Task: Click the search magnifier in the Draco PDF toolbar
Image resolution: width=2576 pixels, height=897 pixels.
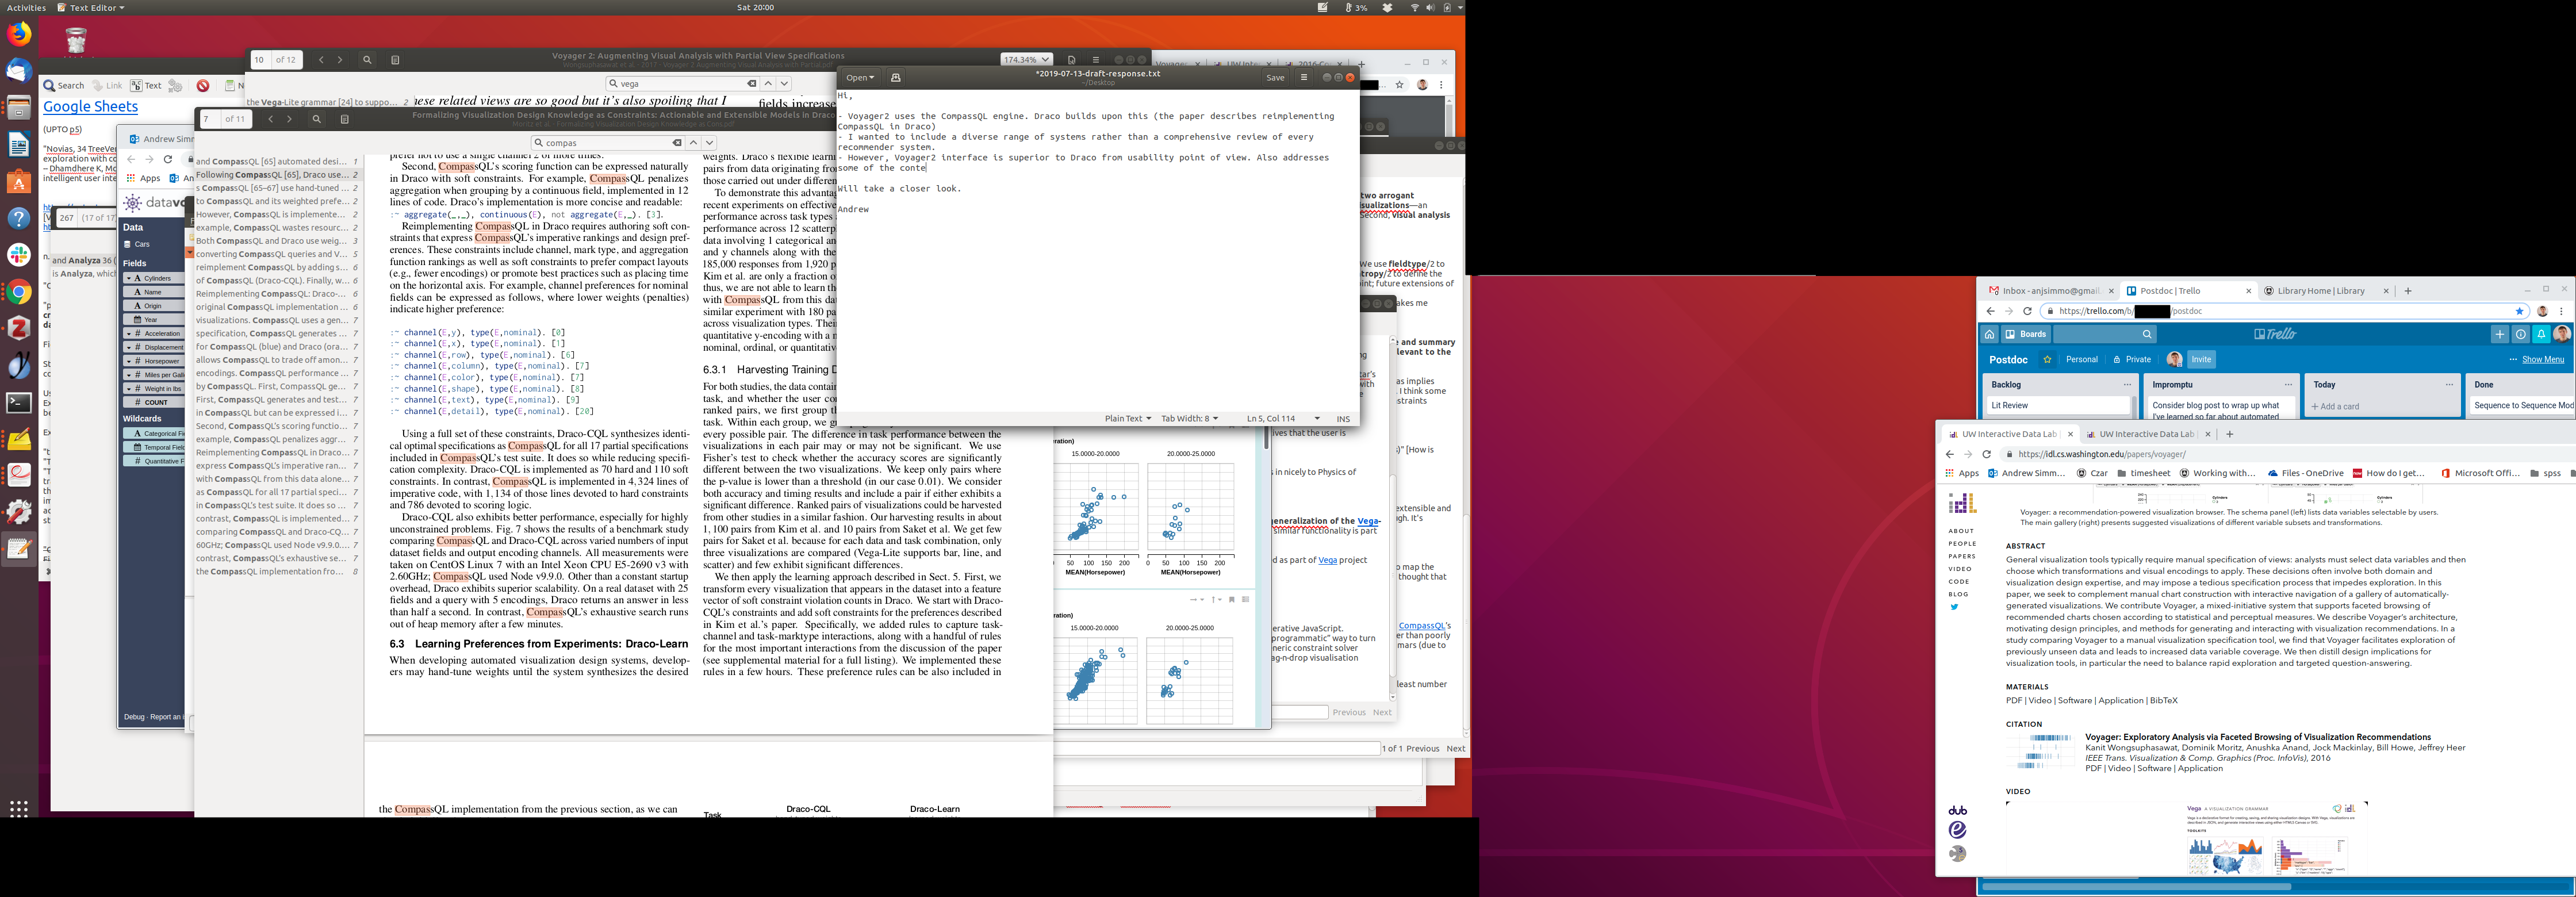Action: click(316, 119)
